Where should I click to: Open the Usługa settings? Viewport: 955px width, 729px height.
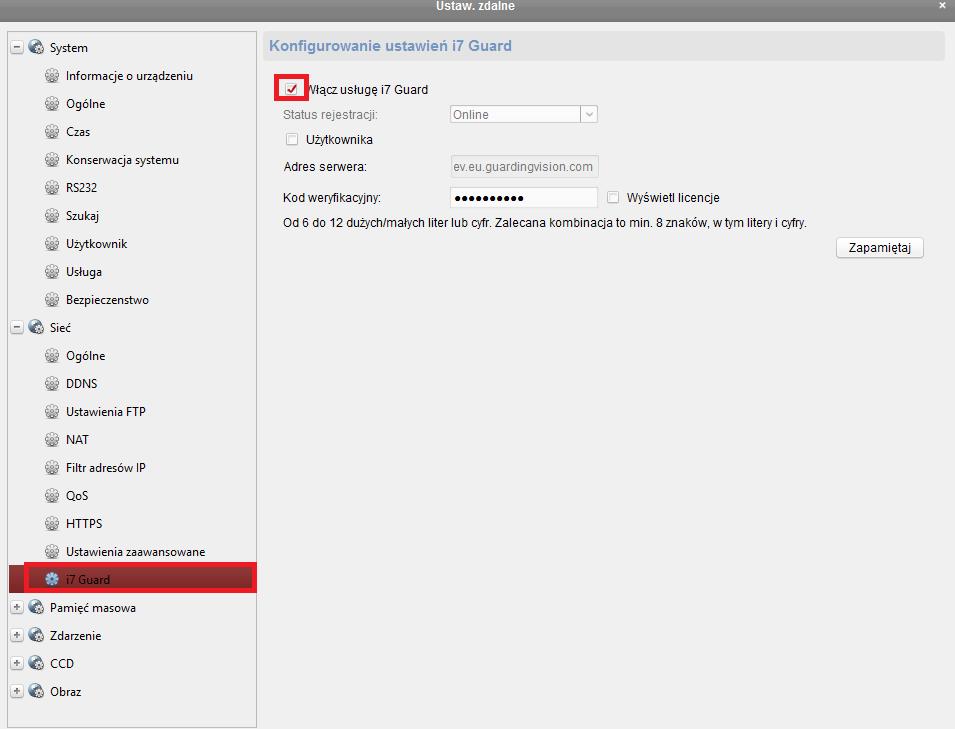click(84, 272)
